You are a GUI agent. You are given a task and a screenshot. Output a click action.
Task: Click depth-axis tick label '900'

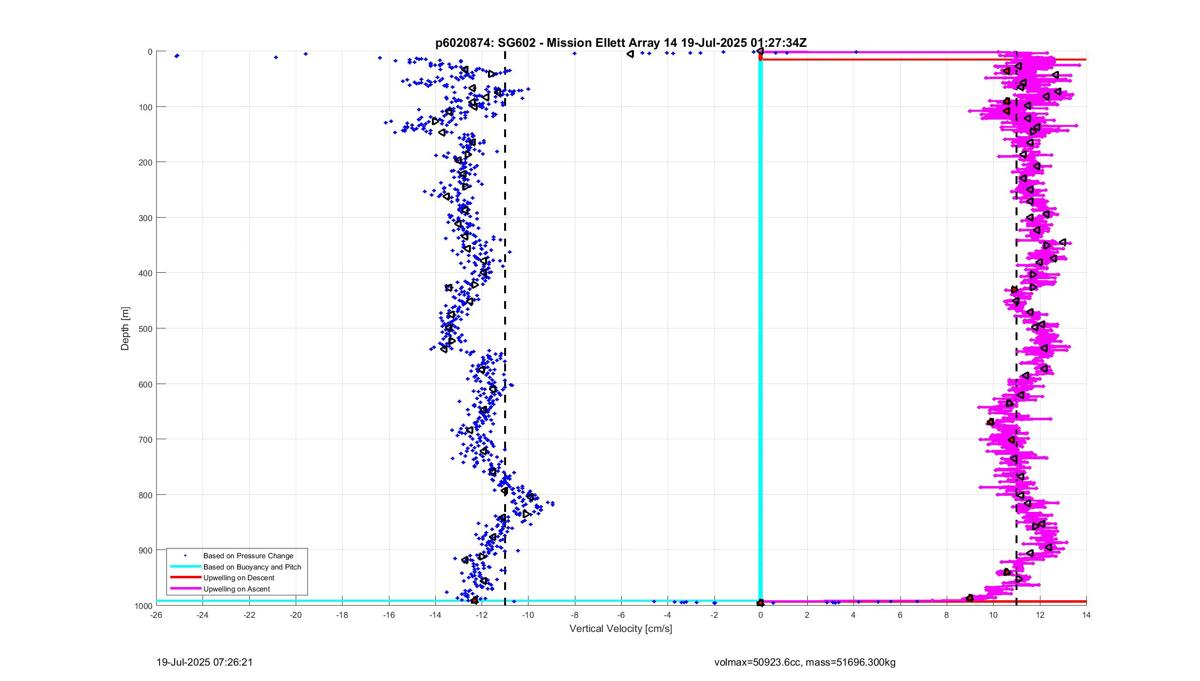(x=144, y=550)
